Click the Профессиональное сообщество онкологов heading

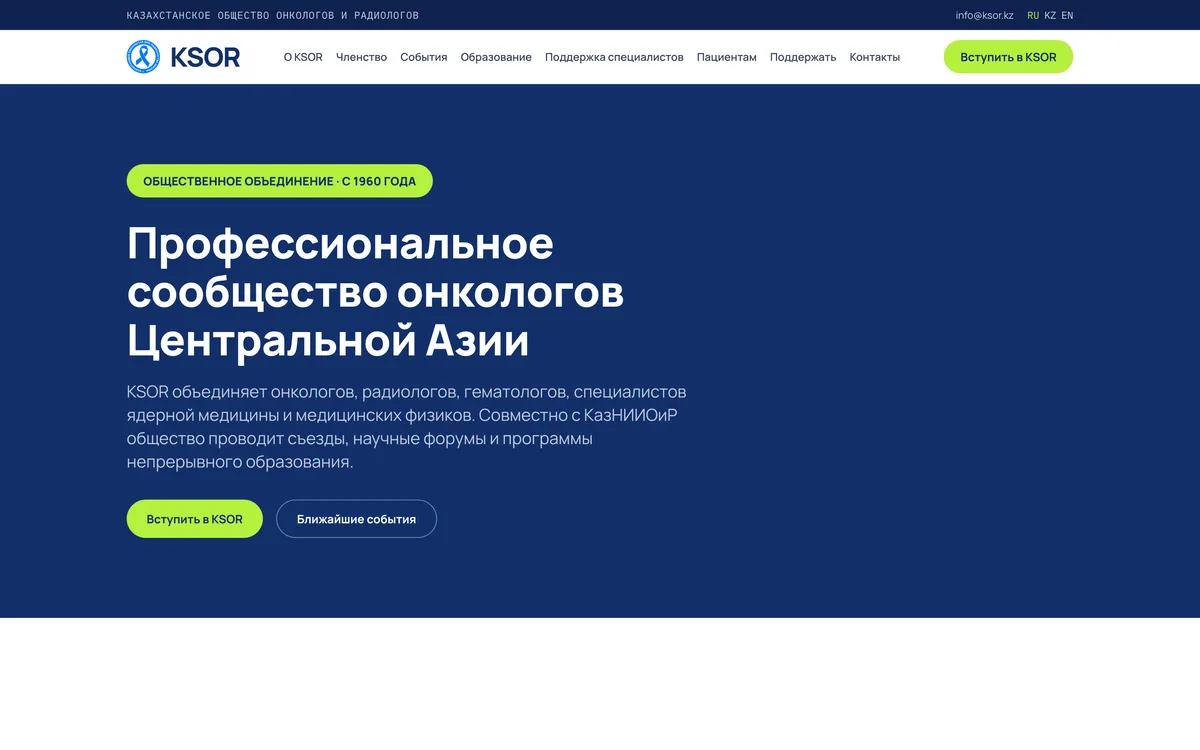(375, 293)
